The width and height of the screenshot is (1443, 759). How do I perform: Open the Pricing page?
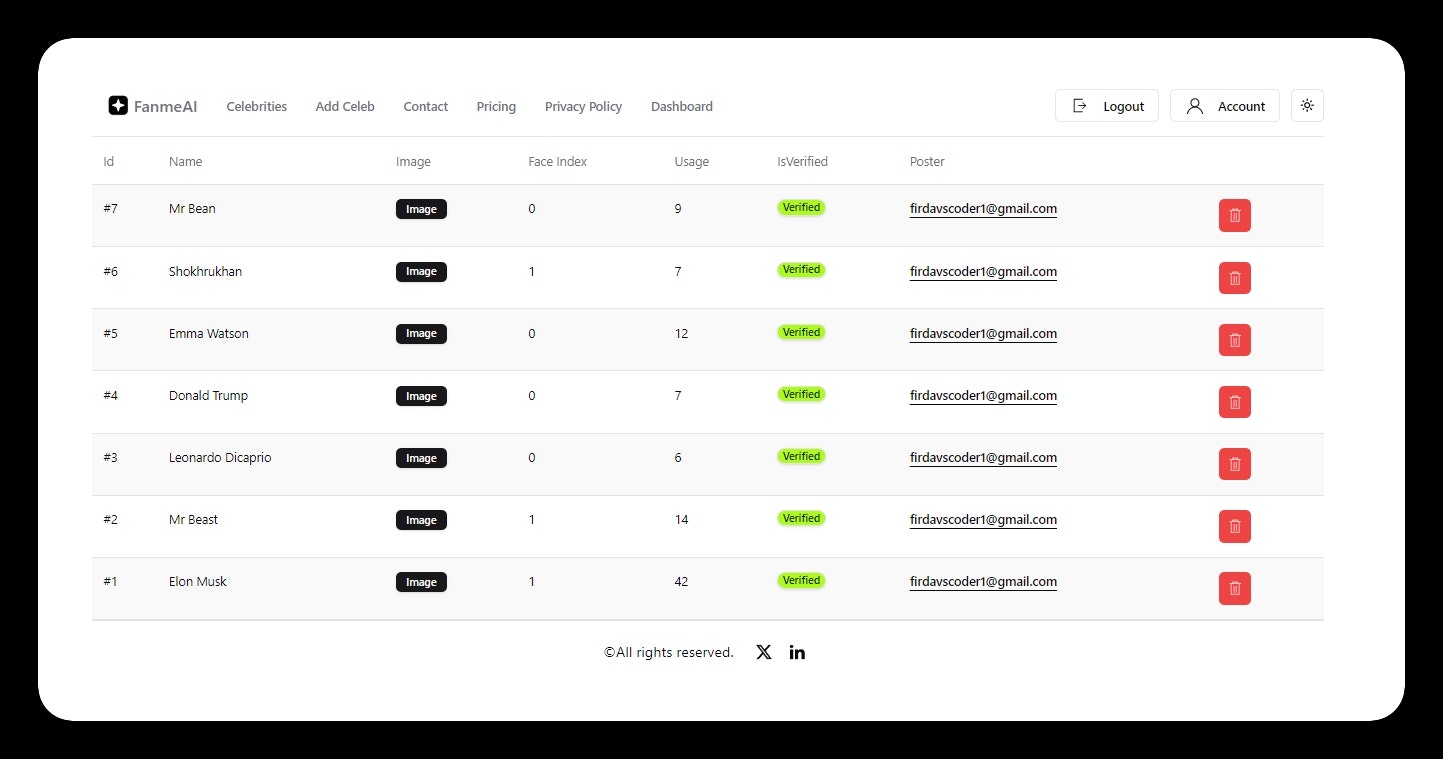tap(496, 106)
